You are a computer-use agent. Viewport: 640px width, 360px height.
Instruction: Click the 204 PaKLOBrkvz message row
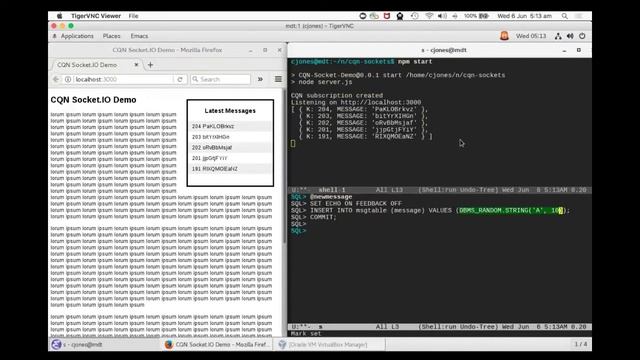(x=230, y=127)
